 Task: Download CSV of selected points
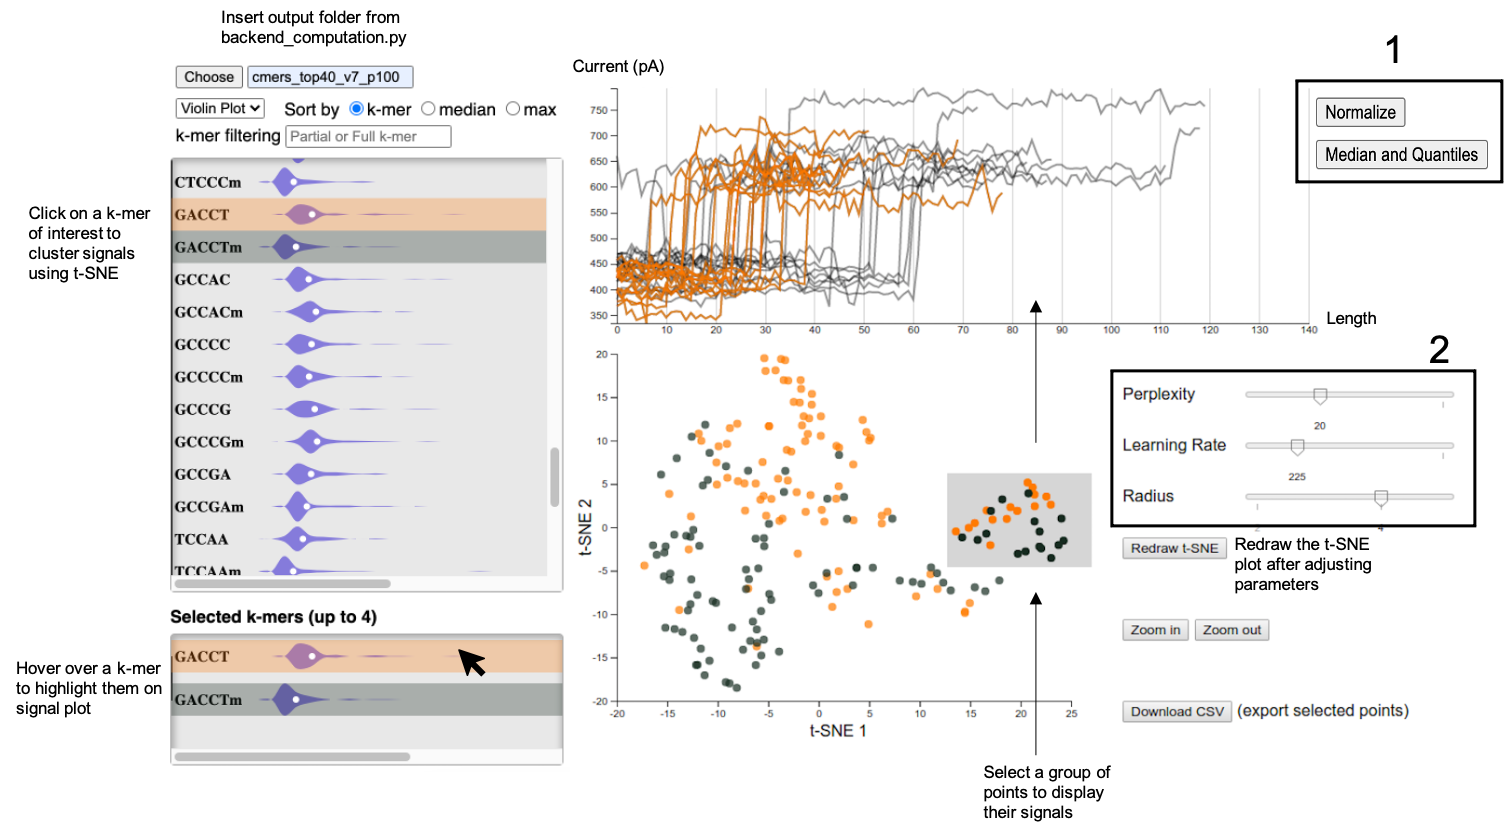point(1177,712)
